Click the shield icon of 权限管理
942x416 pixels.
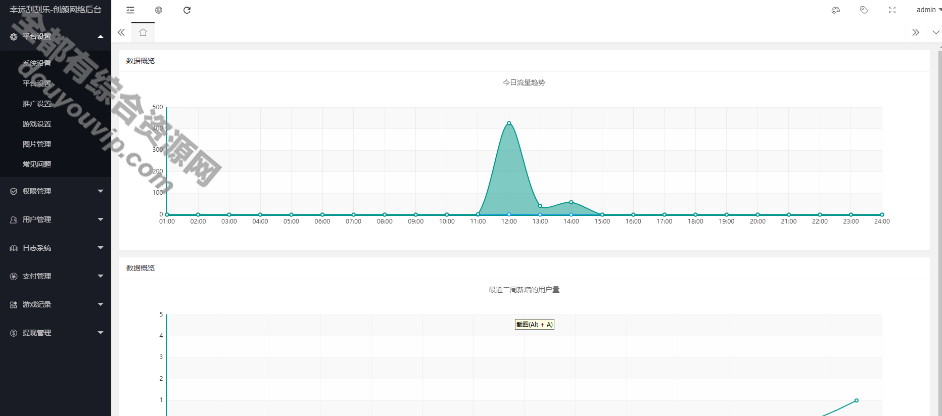[14, 191]
